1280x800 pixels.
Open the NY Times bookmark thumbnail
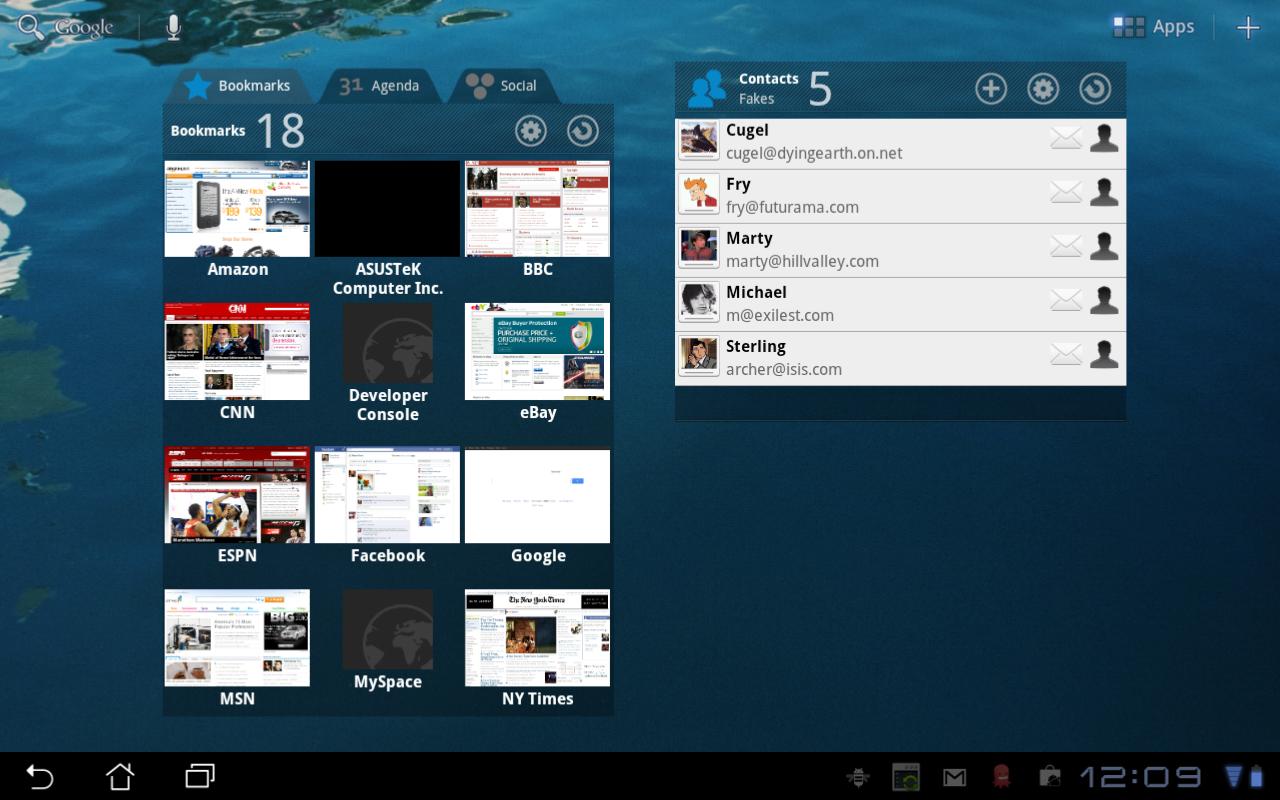537,638
